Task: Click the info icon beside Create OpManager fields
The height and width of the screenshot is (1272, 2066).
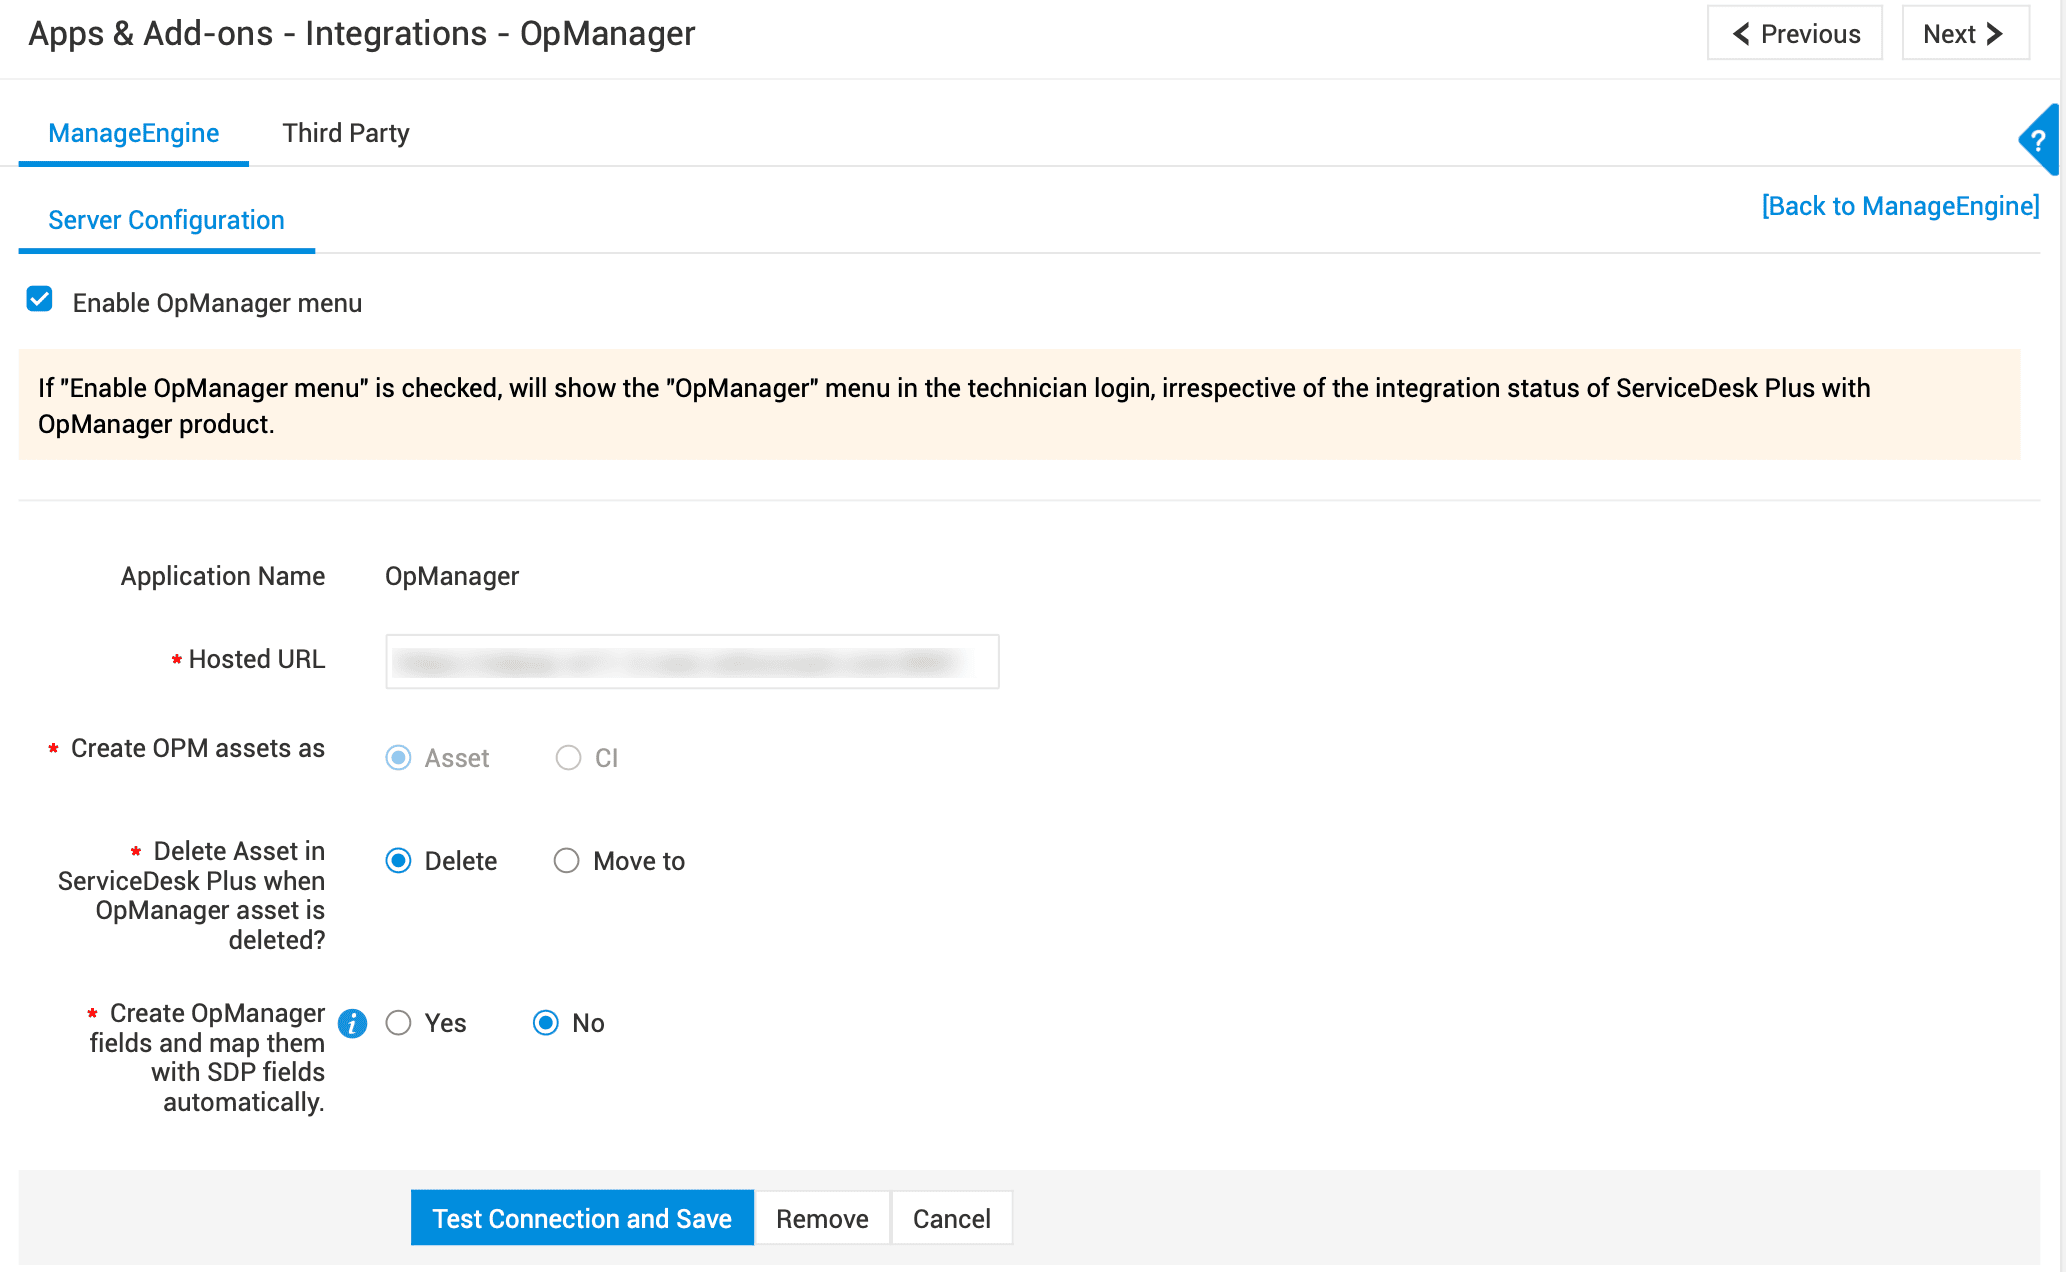Action: pyautogui.click(x=352, y=1023)
